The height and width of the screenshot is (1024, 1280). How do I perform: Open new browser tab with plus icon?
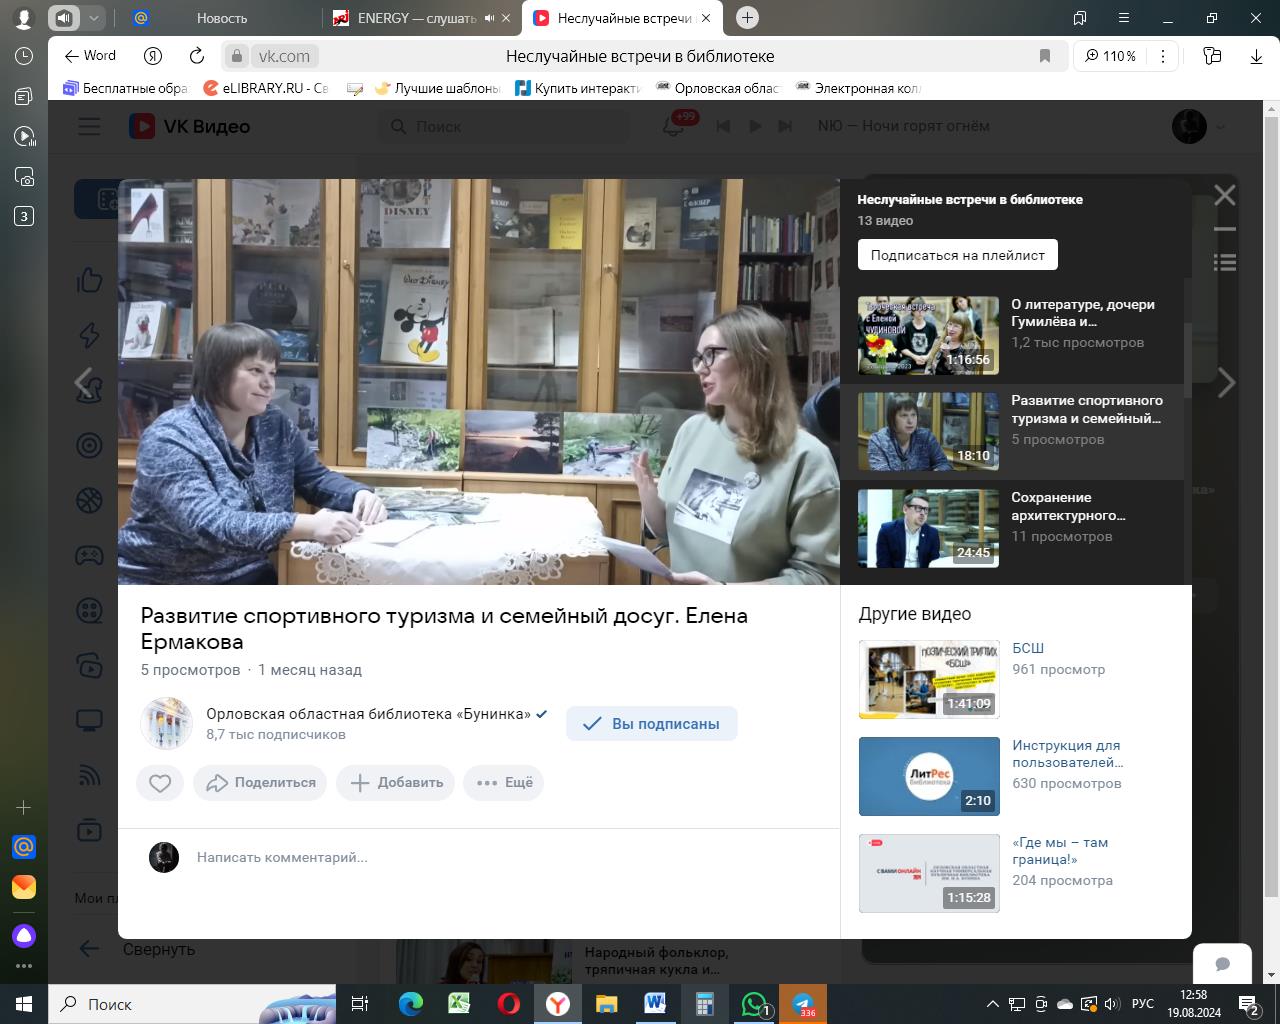click(747, 18)
